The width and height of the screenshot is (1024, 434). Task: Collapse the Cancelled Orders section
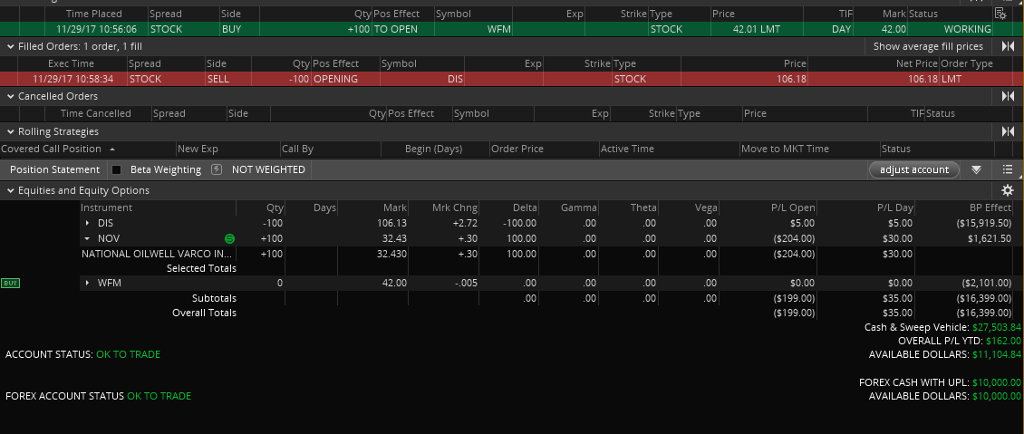[11, 96]
